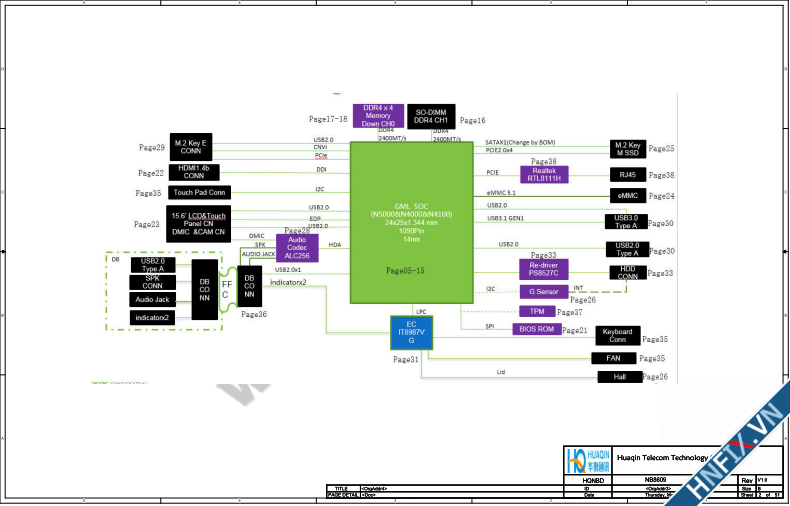Image resolution: width=790 pixels, height=506 pixels.
Task: Click the eMMC block
Action: pyautogui.click(x=628, y=196)
